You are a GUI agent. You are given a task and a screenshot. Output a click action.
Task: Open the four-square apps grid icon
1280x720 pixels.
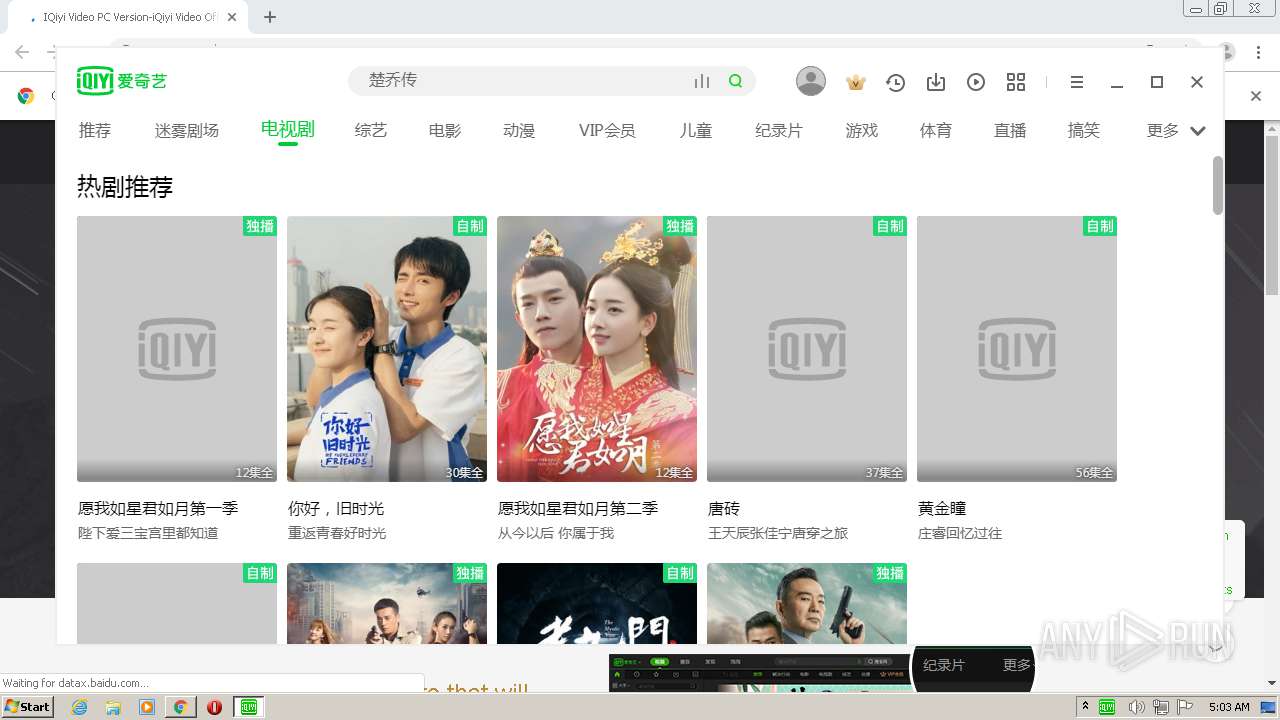(x=1016, y=82)
